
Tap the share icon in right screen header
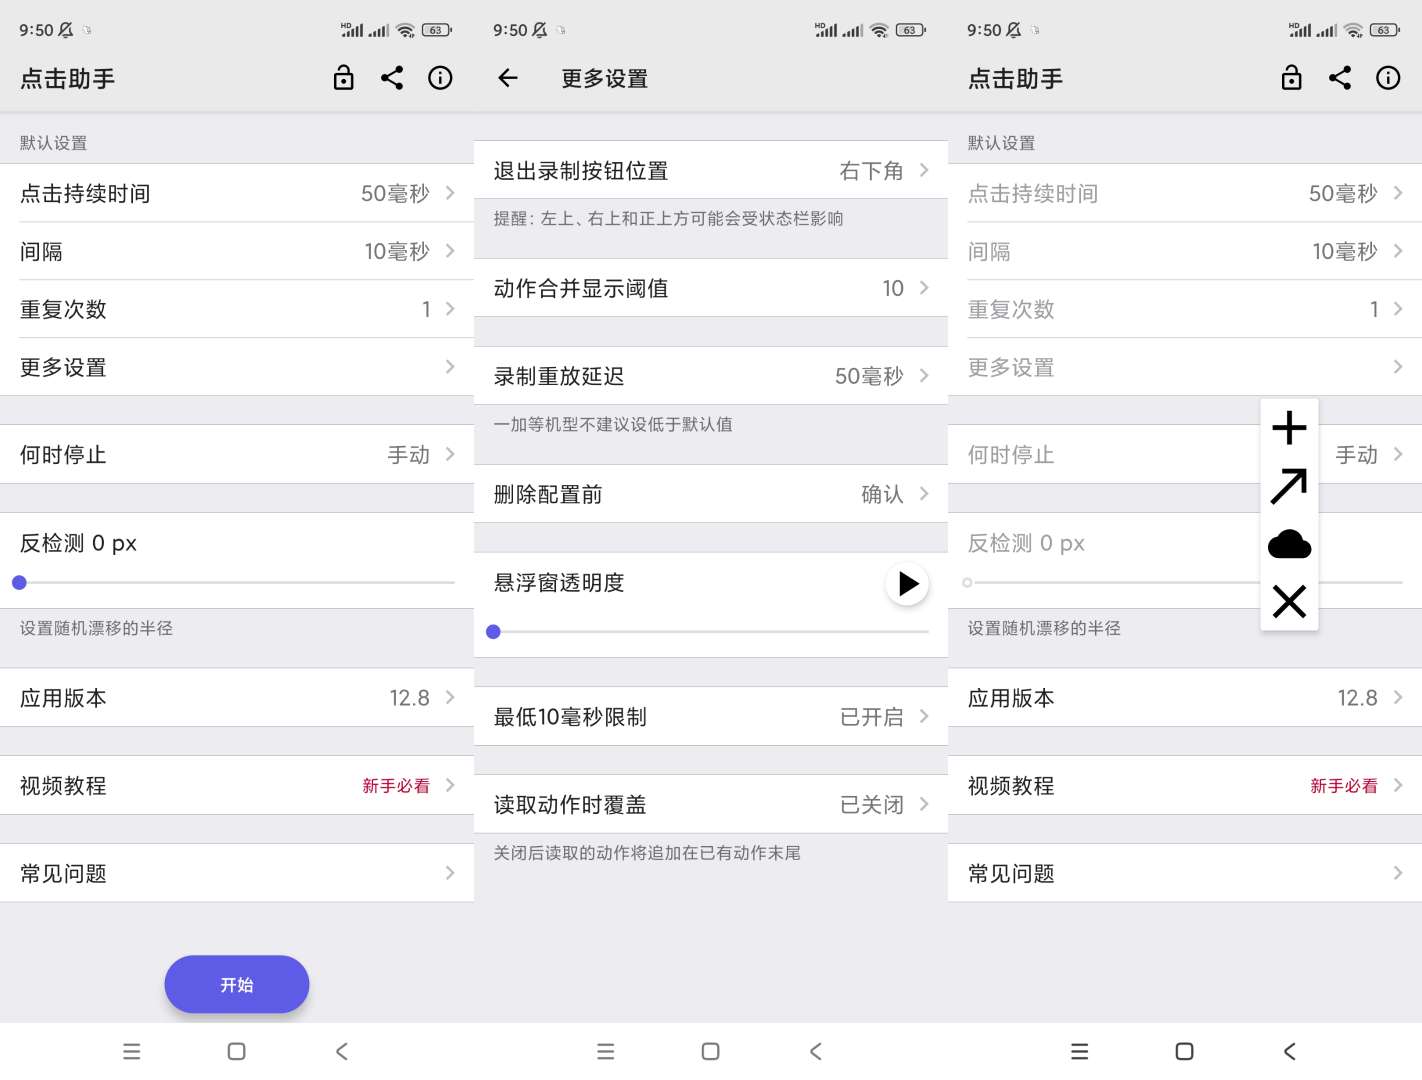(x=1340, y=78)
